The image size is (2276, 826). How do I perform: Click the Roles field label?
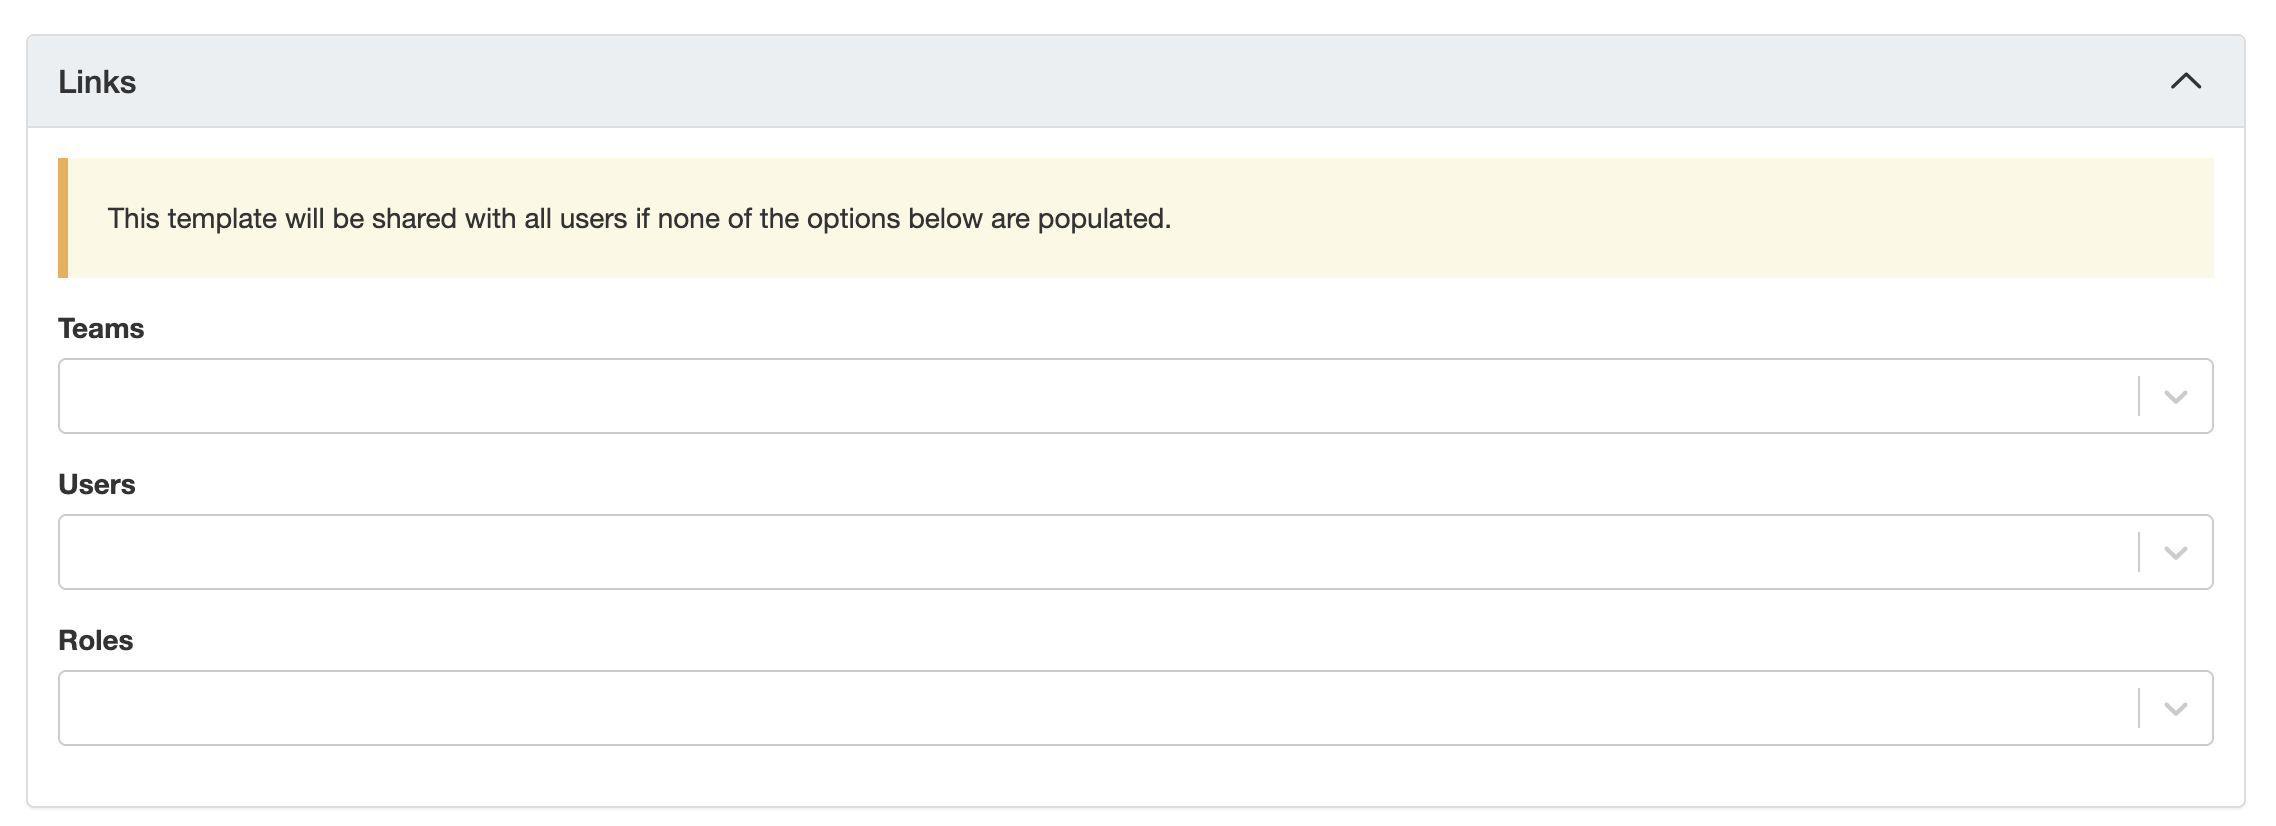(x=96, y=640)
